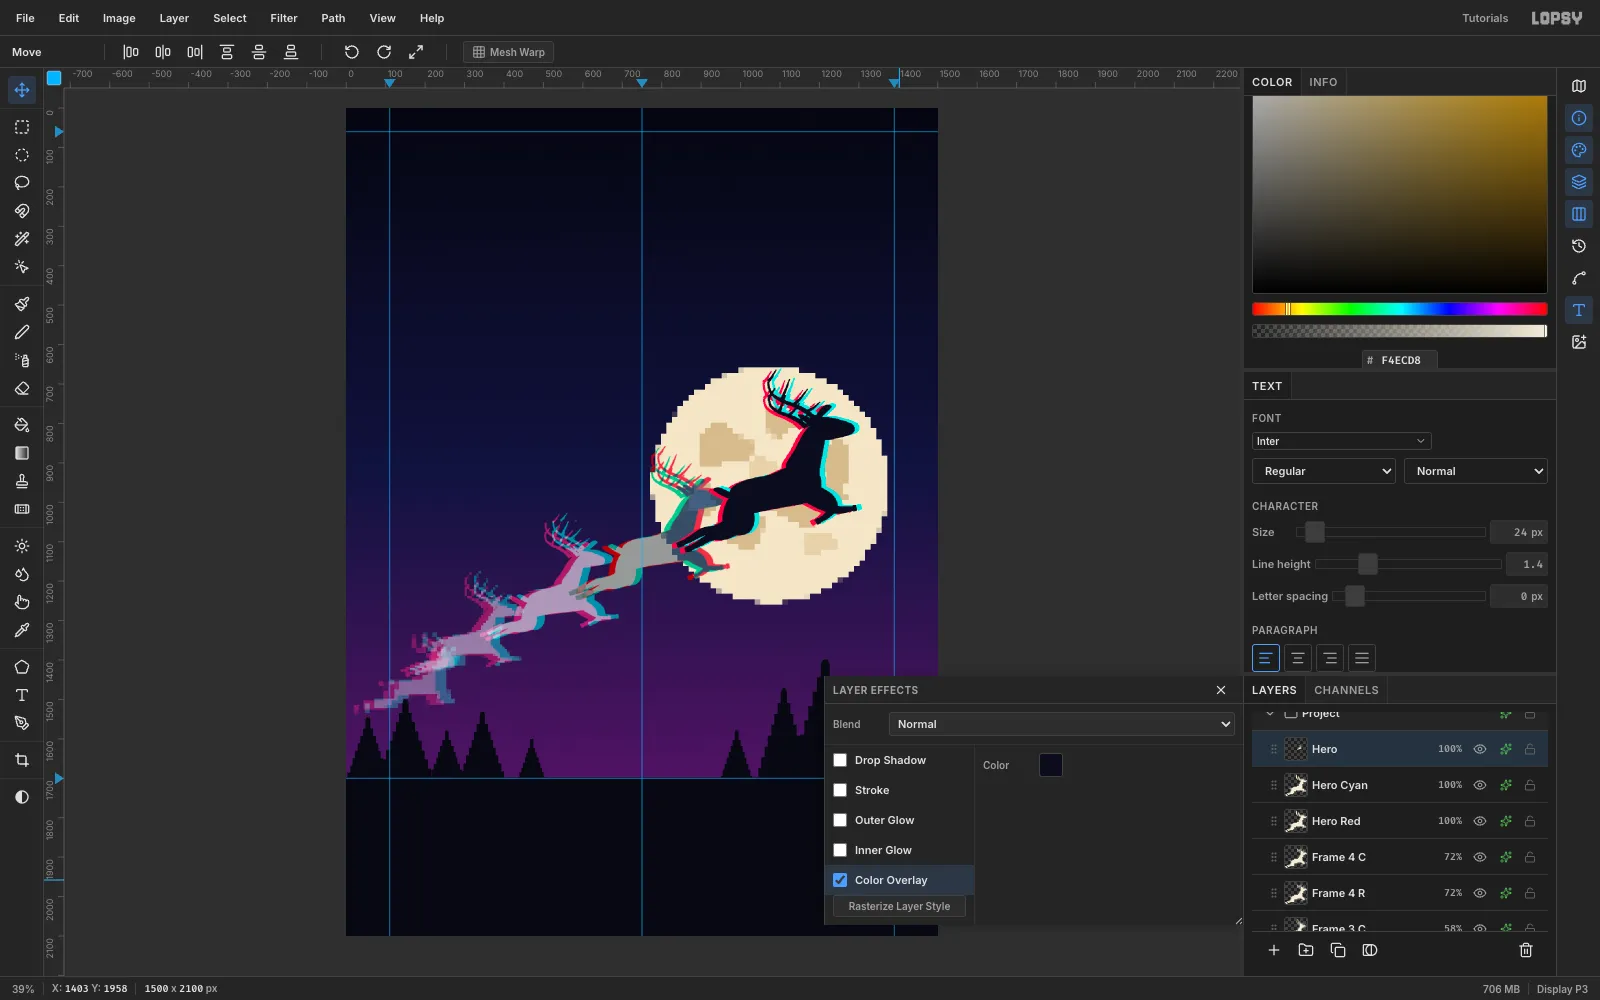Select center paragraph alignment
Image resolution: width=1600 pixels, height=1000 pixels.
pos(1298,658)
